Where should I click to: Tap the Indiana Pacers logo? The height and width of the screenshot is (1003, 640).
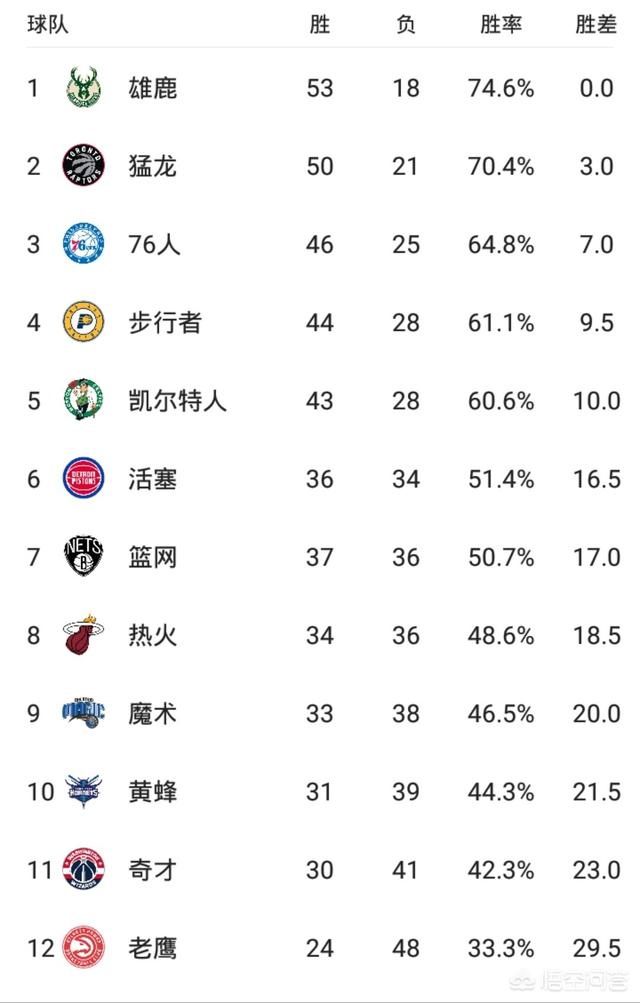point(84,322)
